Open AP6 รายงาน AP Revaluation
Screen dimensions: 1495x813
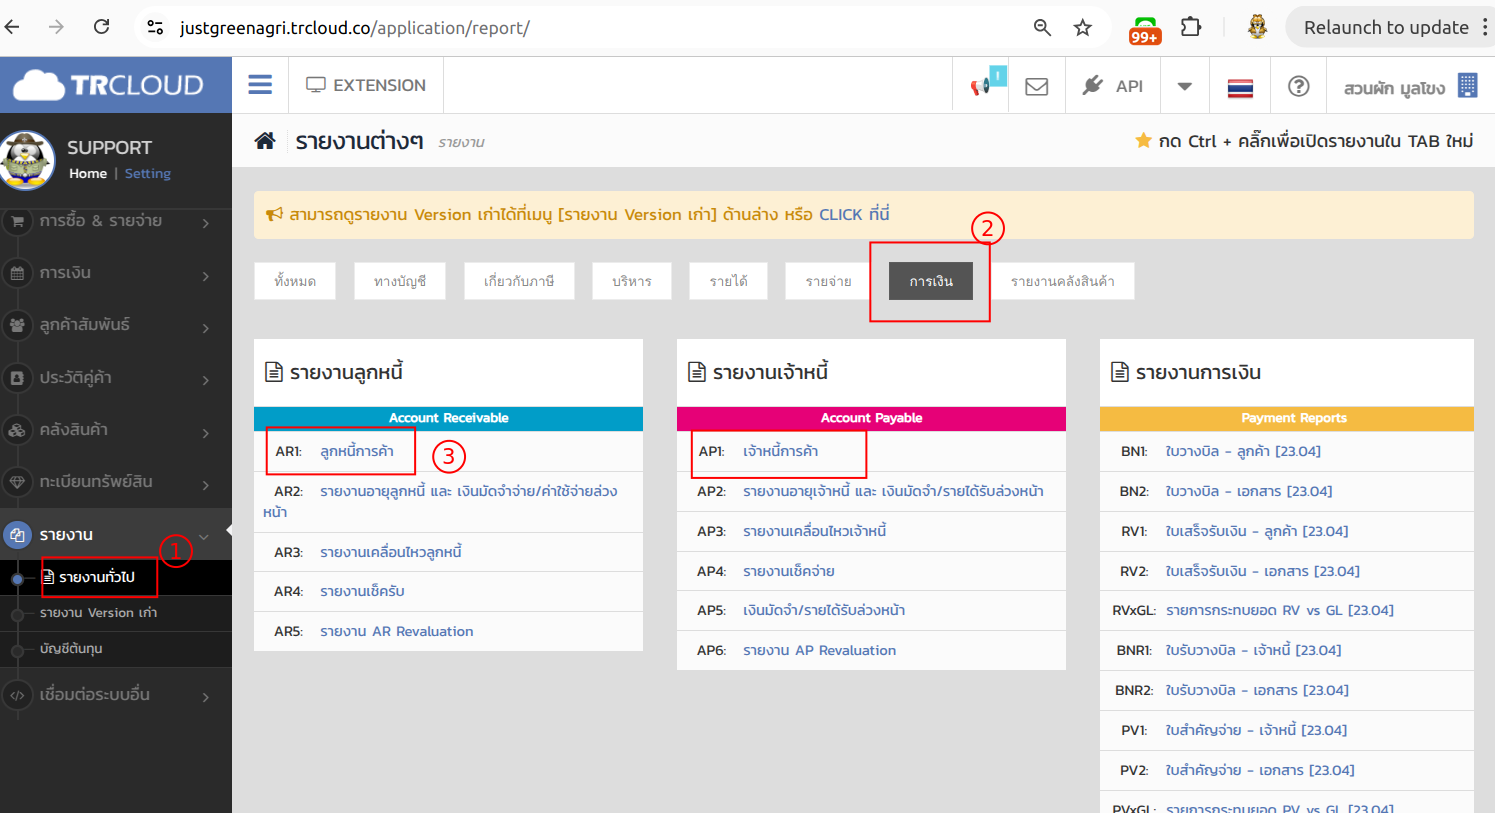pyautogui.click(x=820, y=650)
